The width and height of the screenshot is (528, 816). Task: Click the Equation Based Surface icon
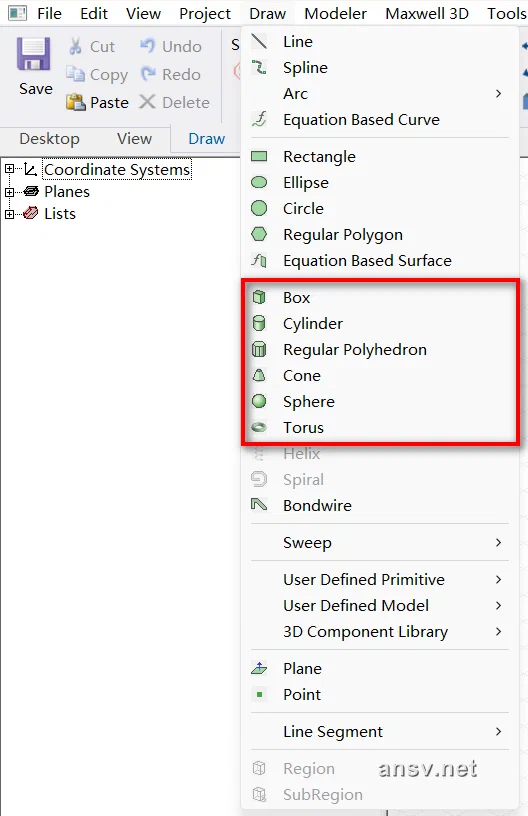click(x=259, y=260)
